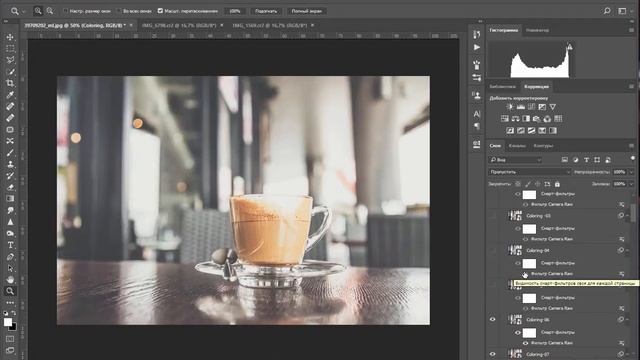This screenshot has width=640, height=360.
Task: Enable the 'Настр. размер окон' checkbox
Action: pos(65,11)
